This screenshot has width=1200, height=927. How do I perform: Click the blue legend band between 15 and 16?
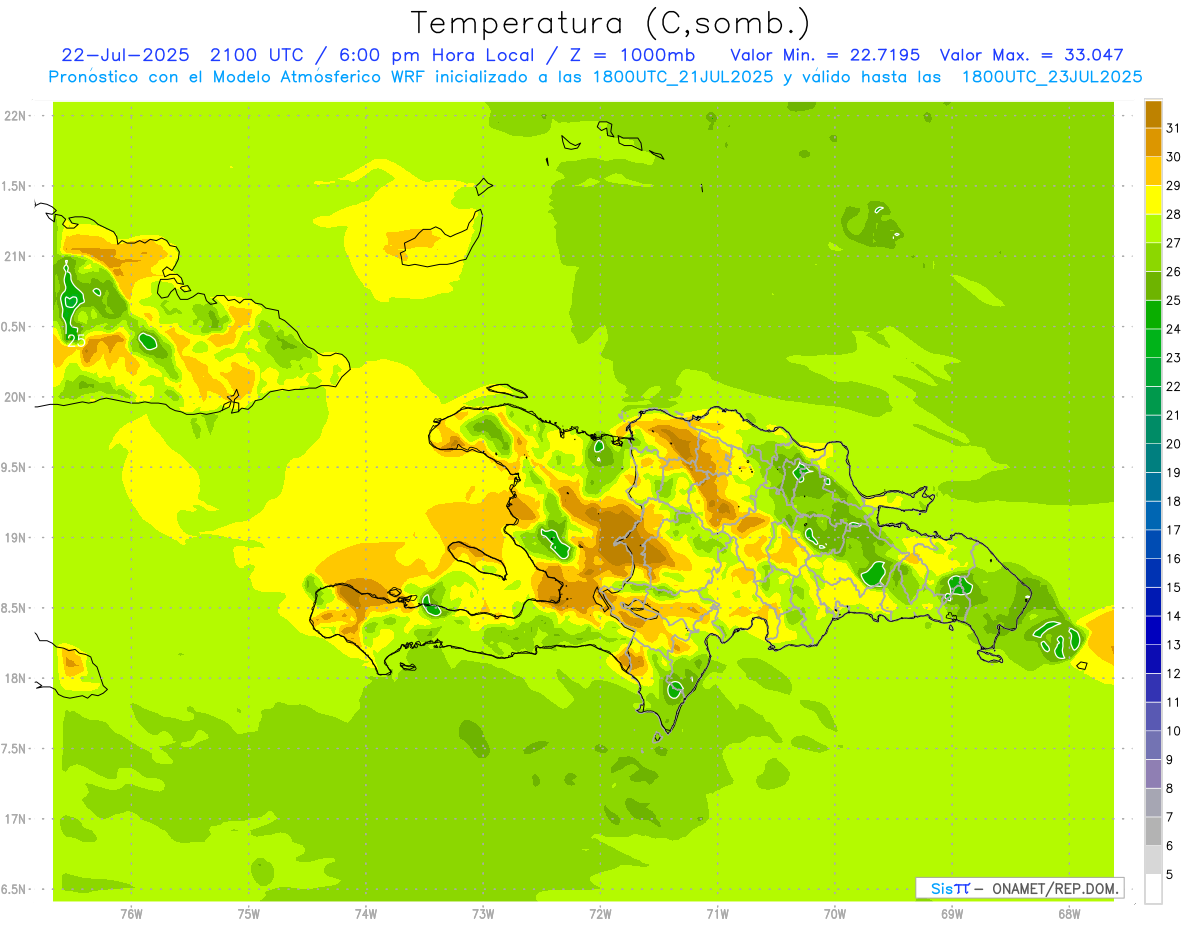(1153, 573)
